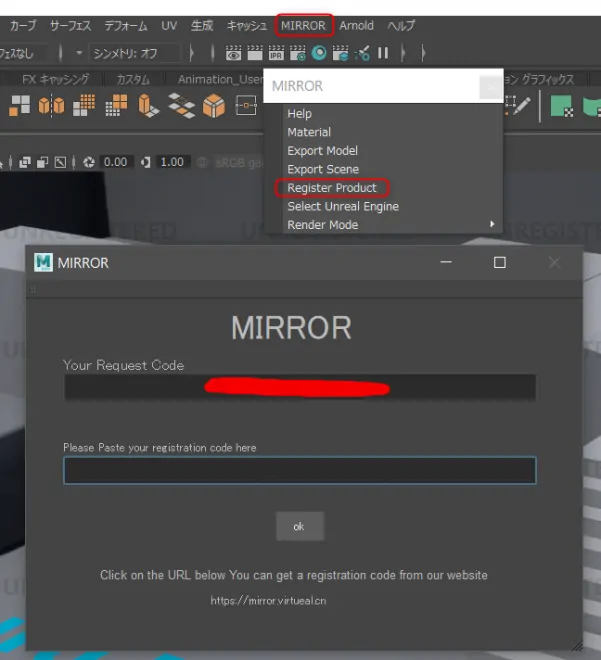Screen dimensions: 601x660
Task: Open the ヘルプ menu
Action: (401, 26)
